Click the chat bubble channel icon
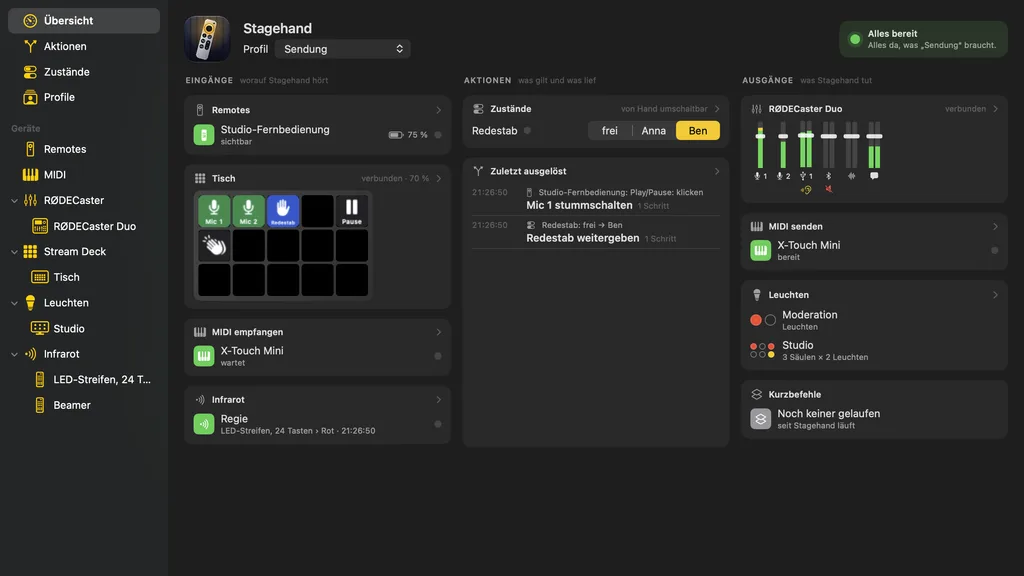The image size is (1024, 576). click(x=874, y=176)
